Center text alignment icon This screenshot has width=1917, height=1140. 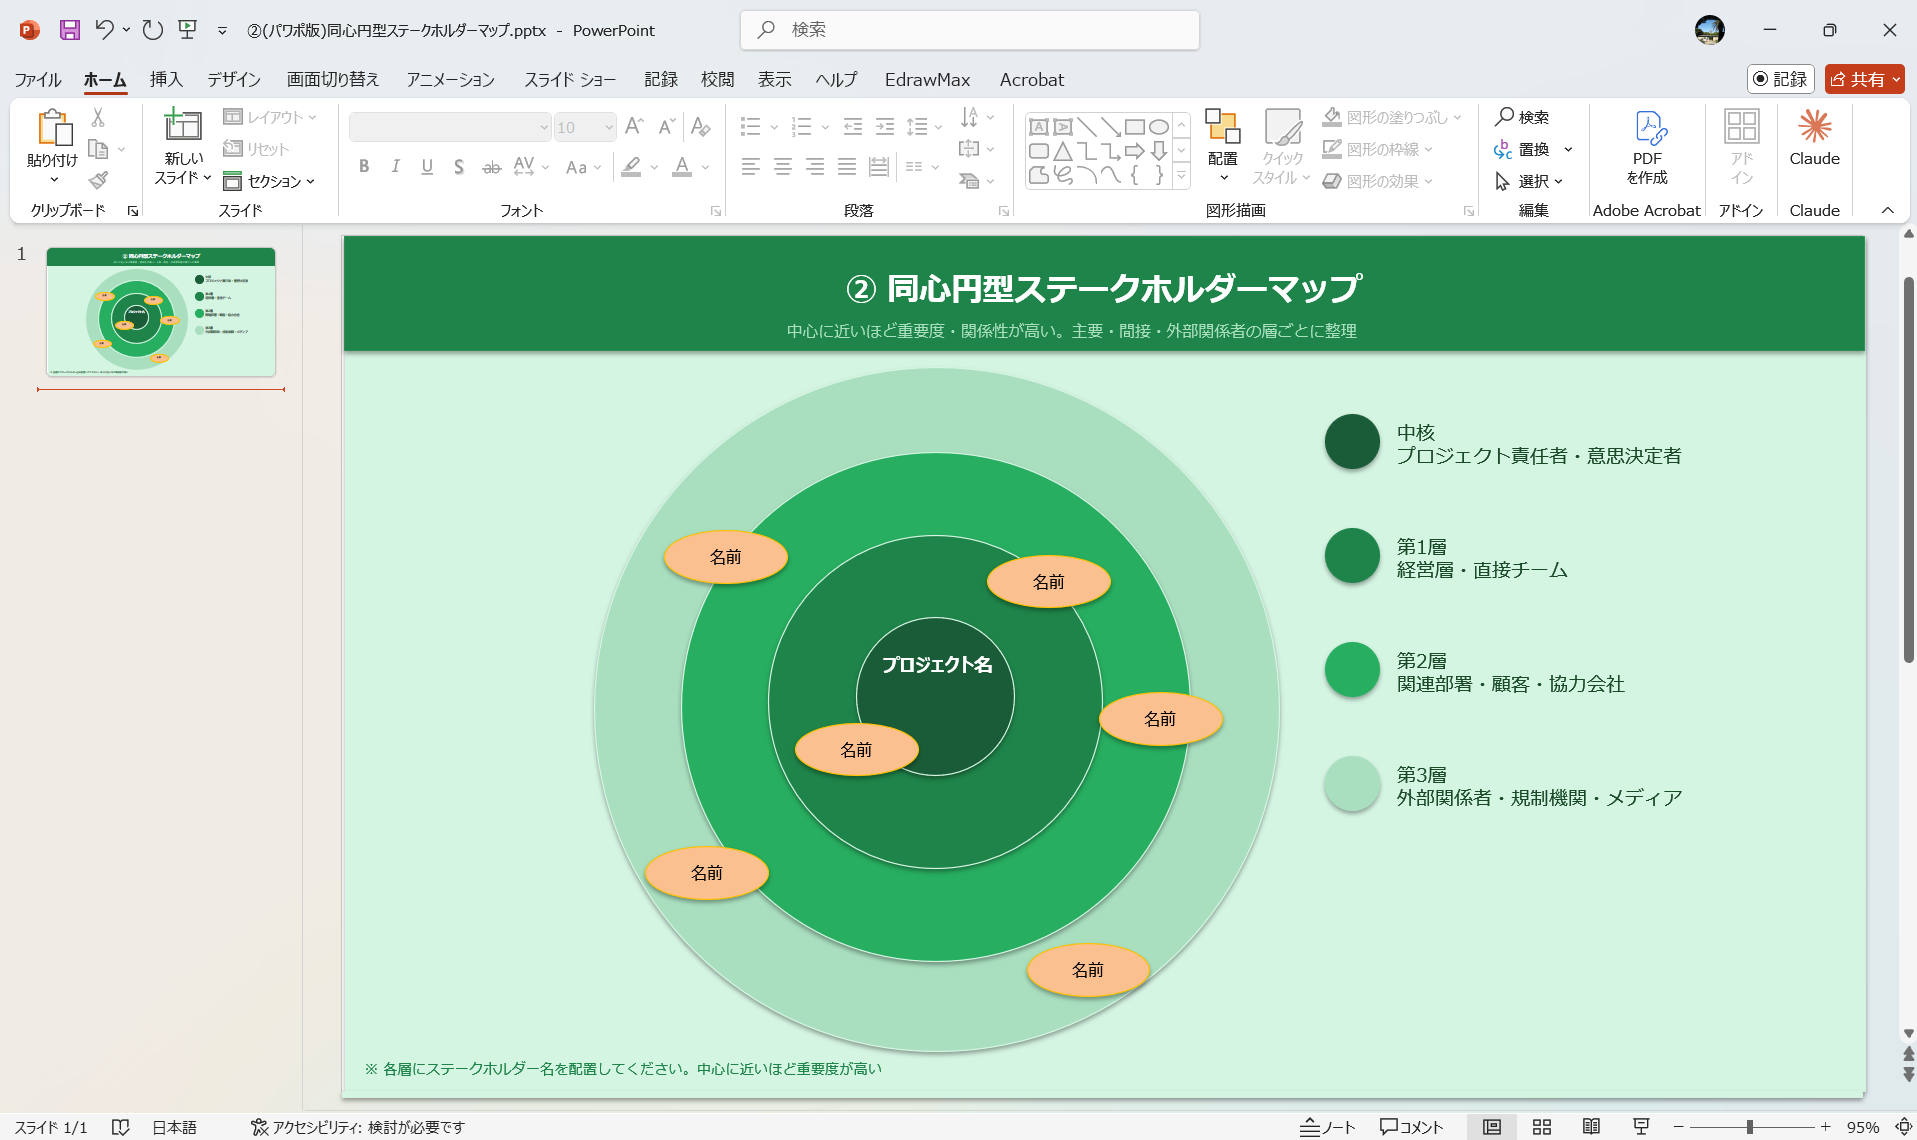click(783, 167)
